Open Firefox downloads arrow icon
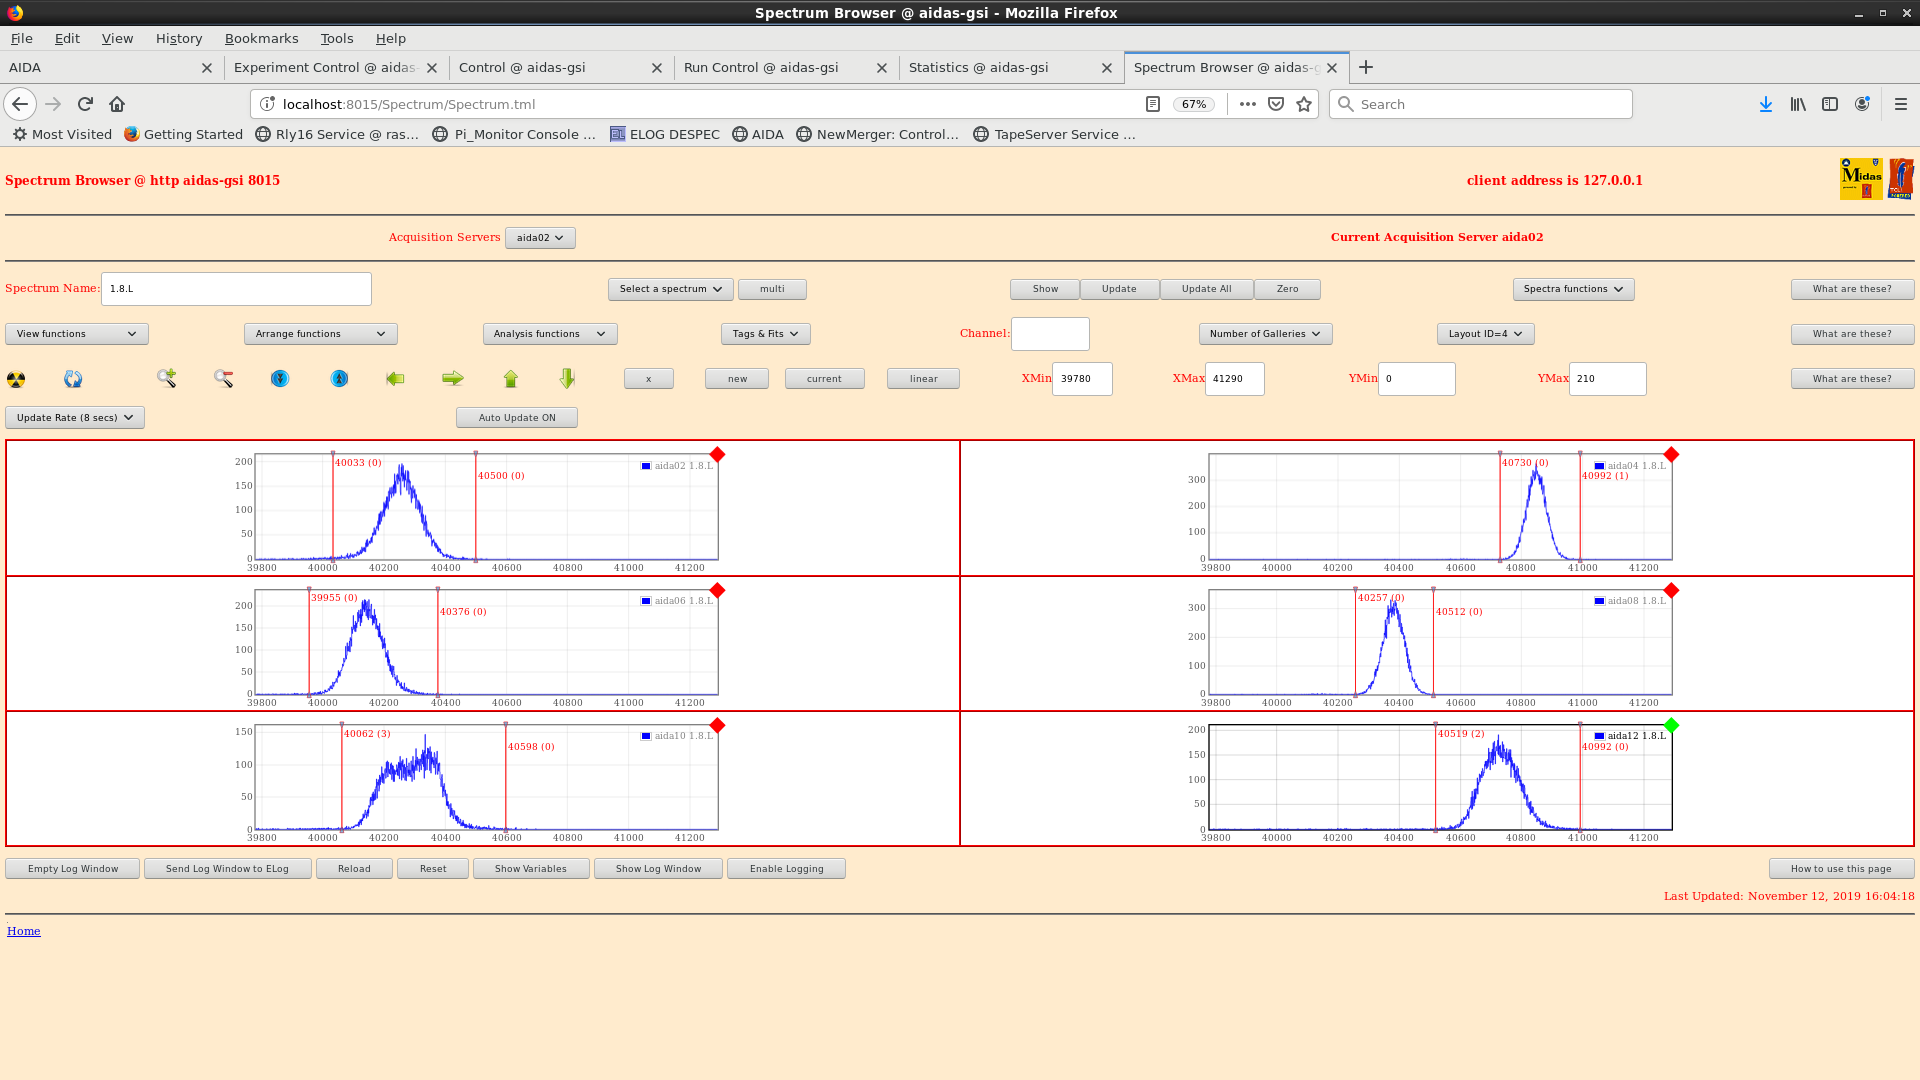1920x1080 pixels. click(x=1766, y=104)
